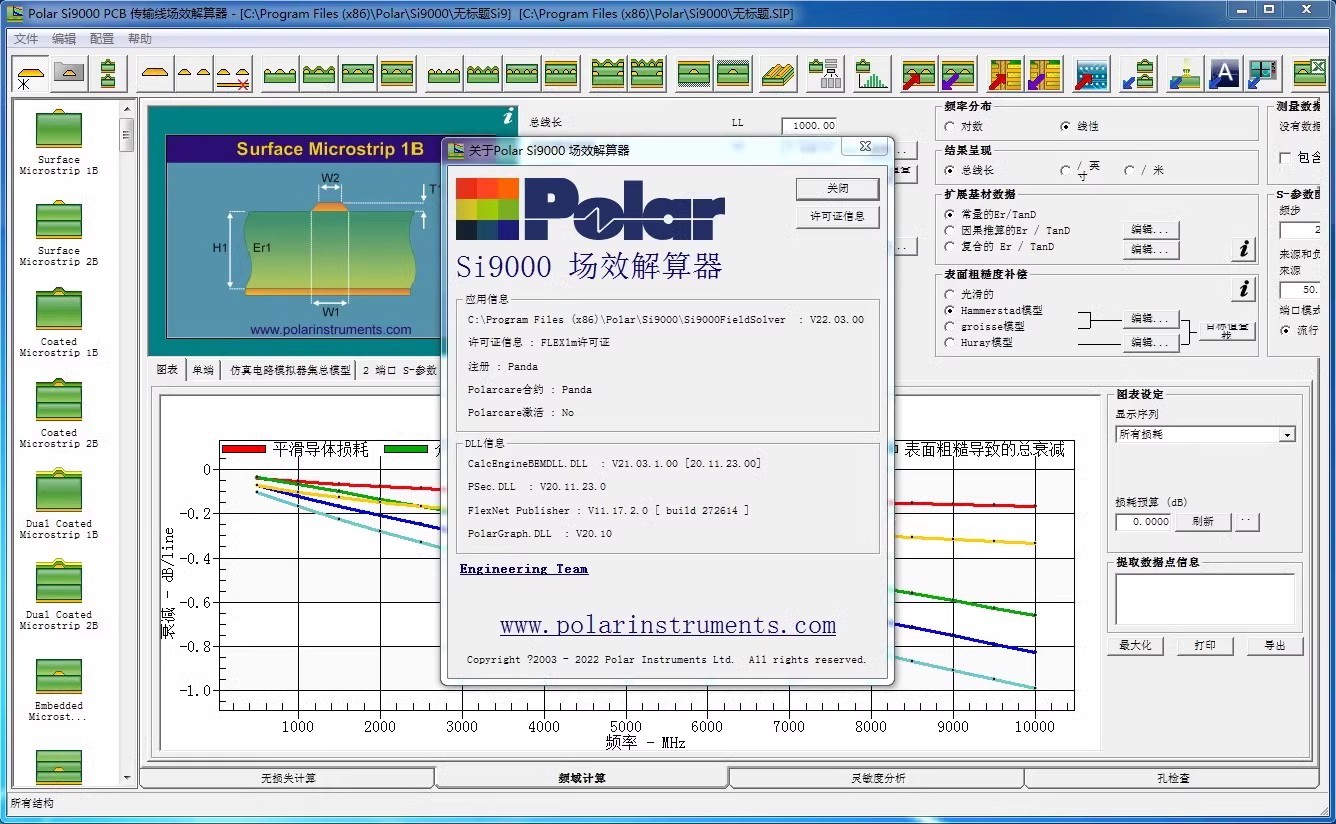The height and width of the screenshot is (824, 1336).
Task: Select the 光滑的 roughness radio button
Action: tap(949, 294)
